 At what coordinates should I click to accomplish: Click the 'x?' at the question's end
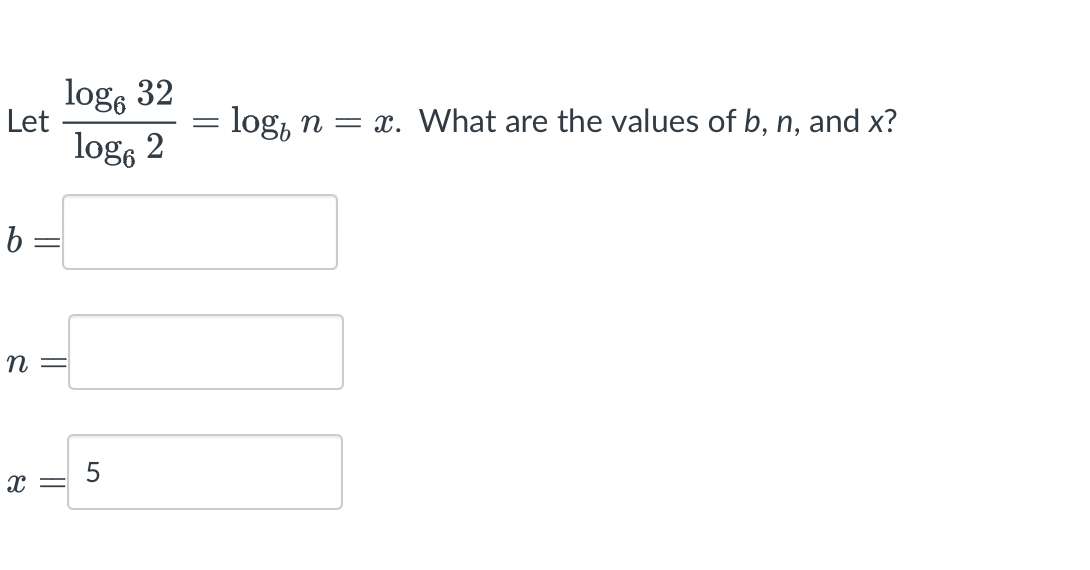pos(883,122)
